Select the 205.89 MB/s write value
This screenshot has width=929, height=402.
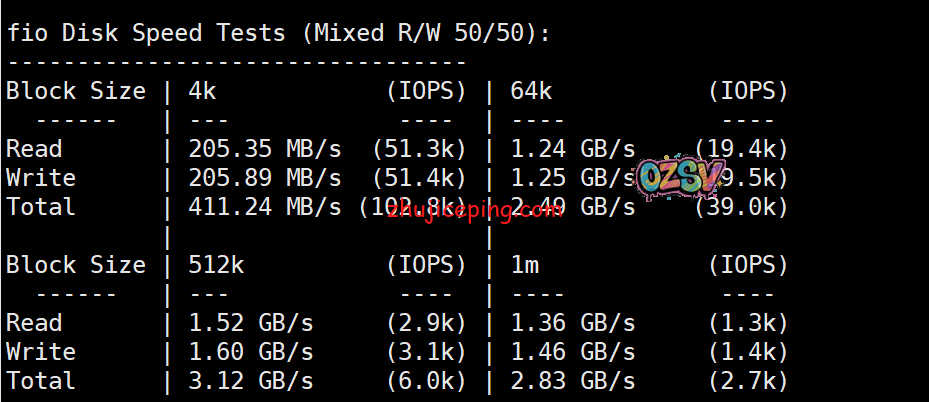pos(265,178)
